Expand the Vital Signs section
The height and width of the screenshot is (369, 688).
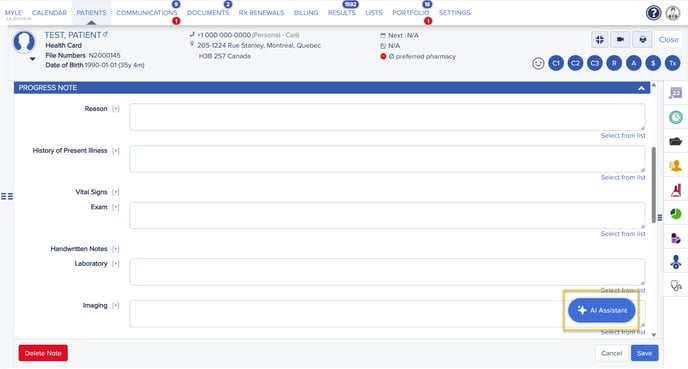tap(115, 192)
